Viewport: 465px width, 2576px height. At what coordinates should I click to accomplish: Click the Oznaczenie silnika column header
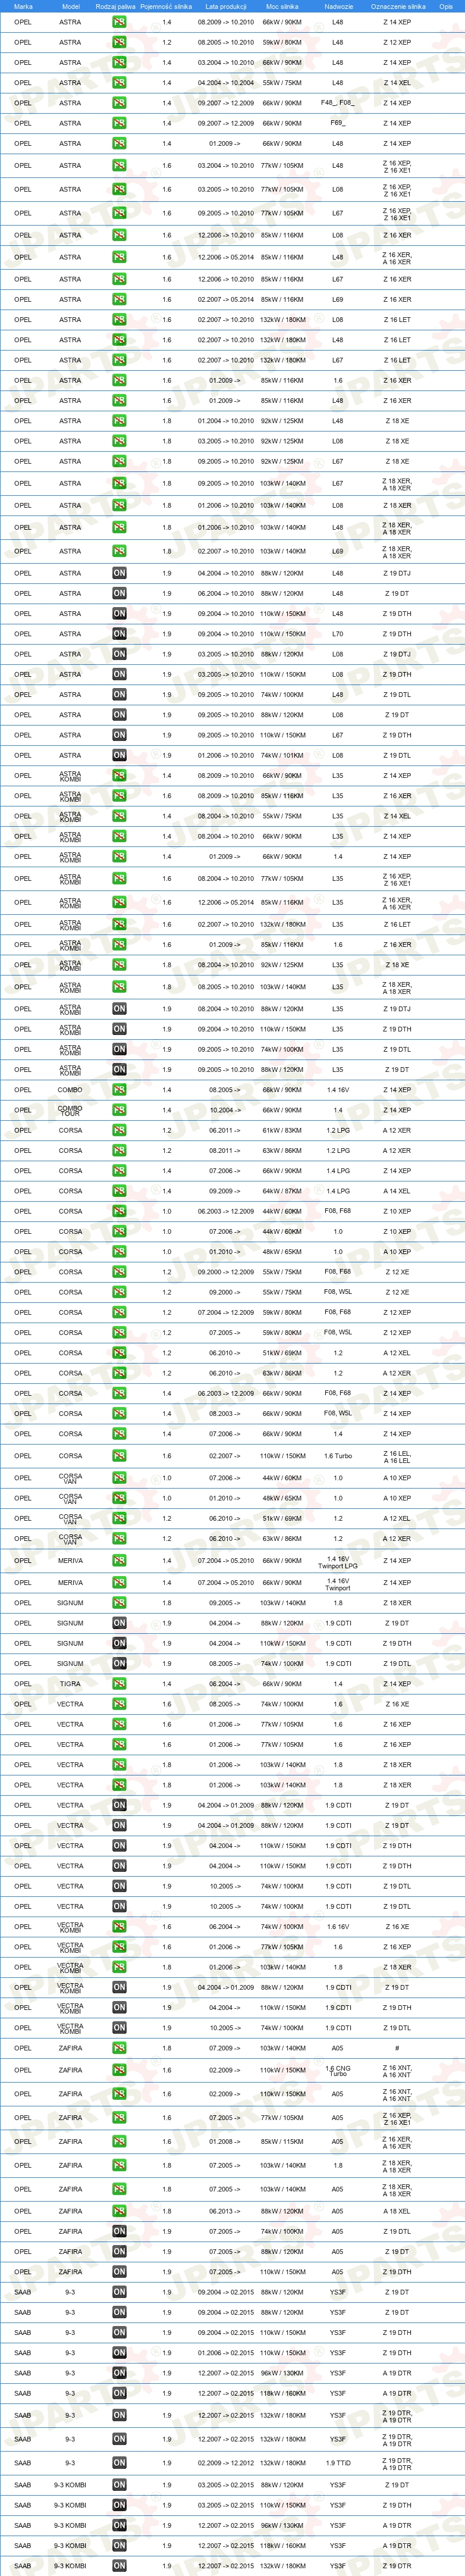click(398, 6)
